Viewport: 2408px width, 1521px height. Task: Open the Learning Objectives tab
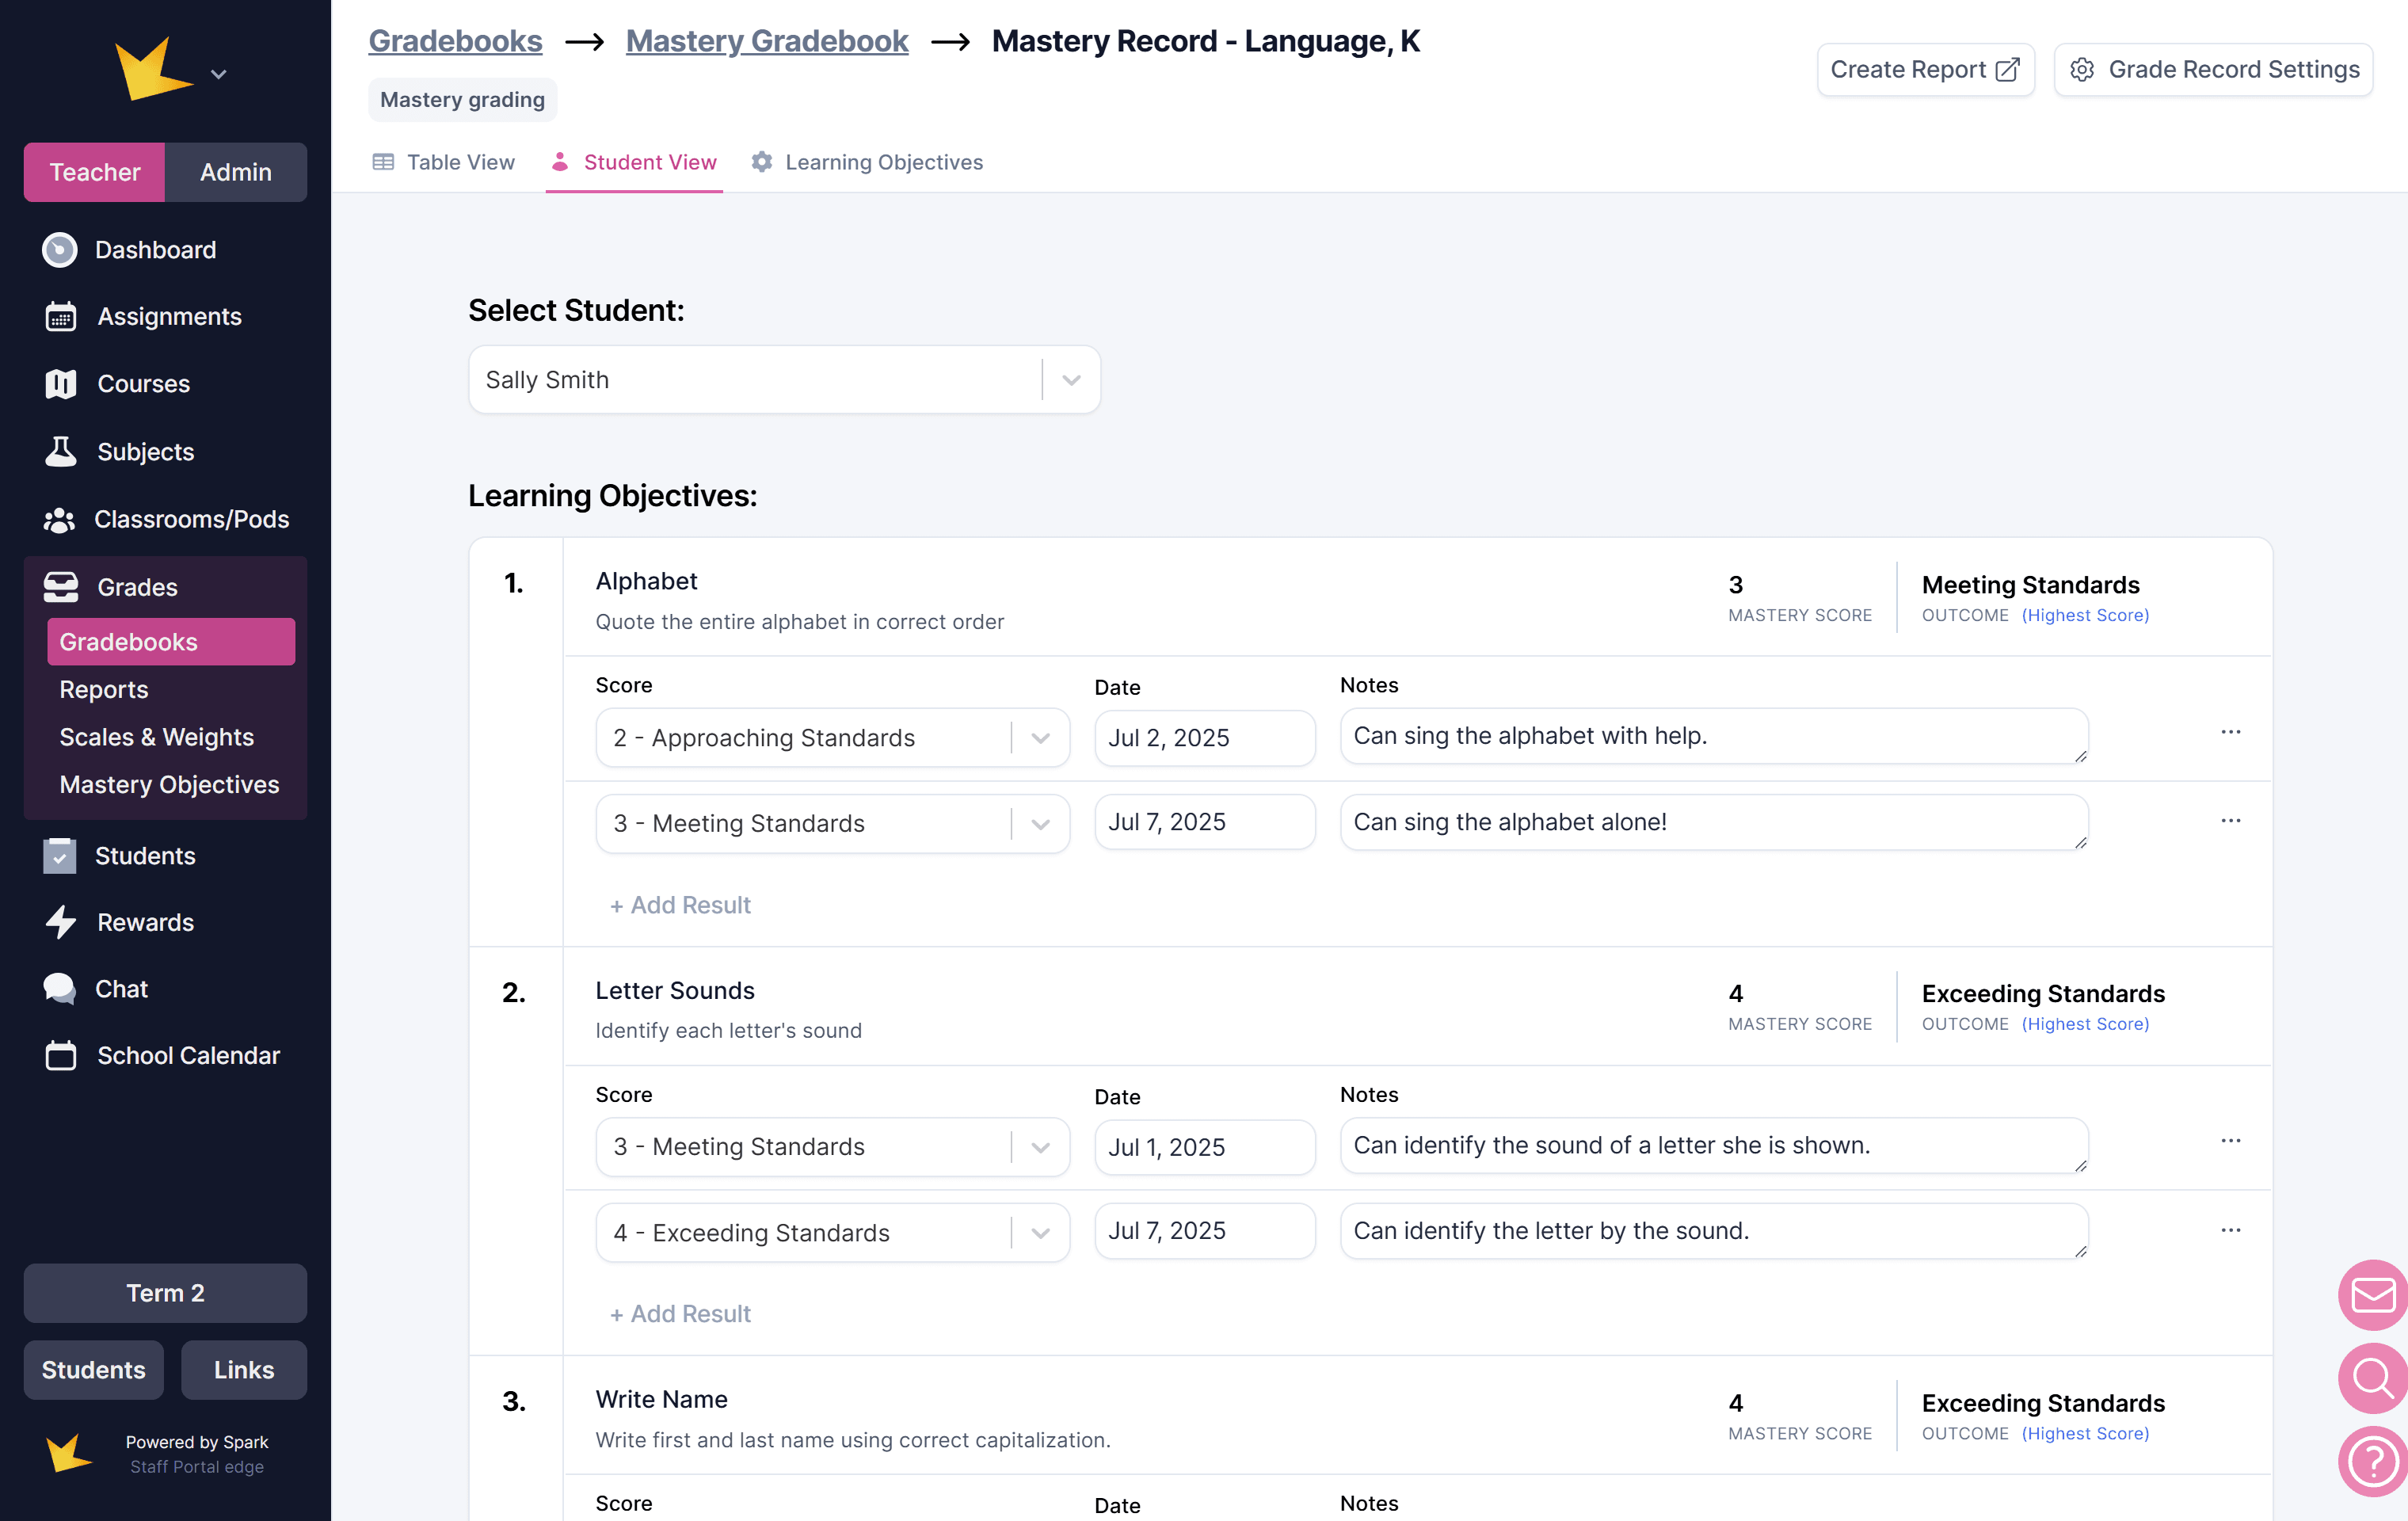867,162
